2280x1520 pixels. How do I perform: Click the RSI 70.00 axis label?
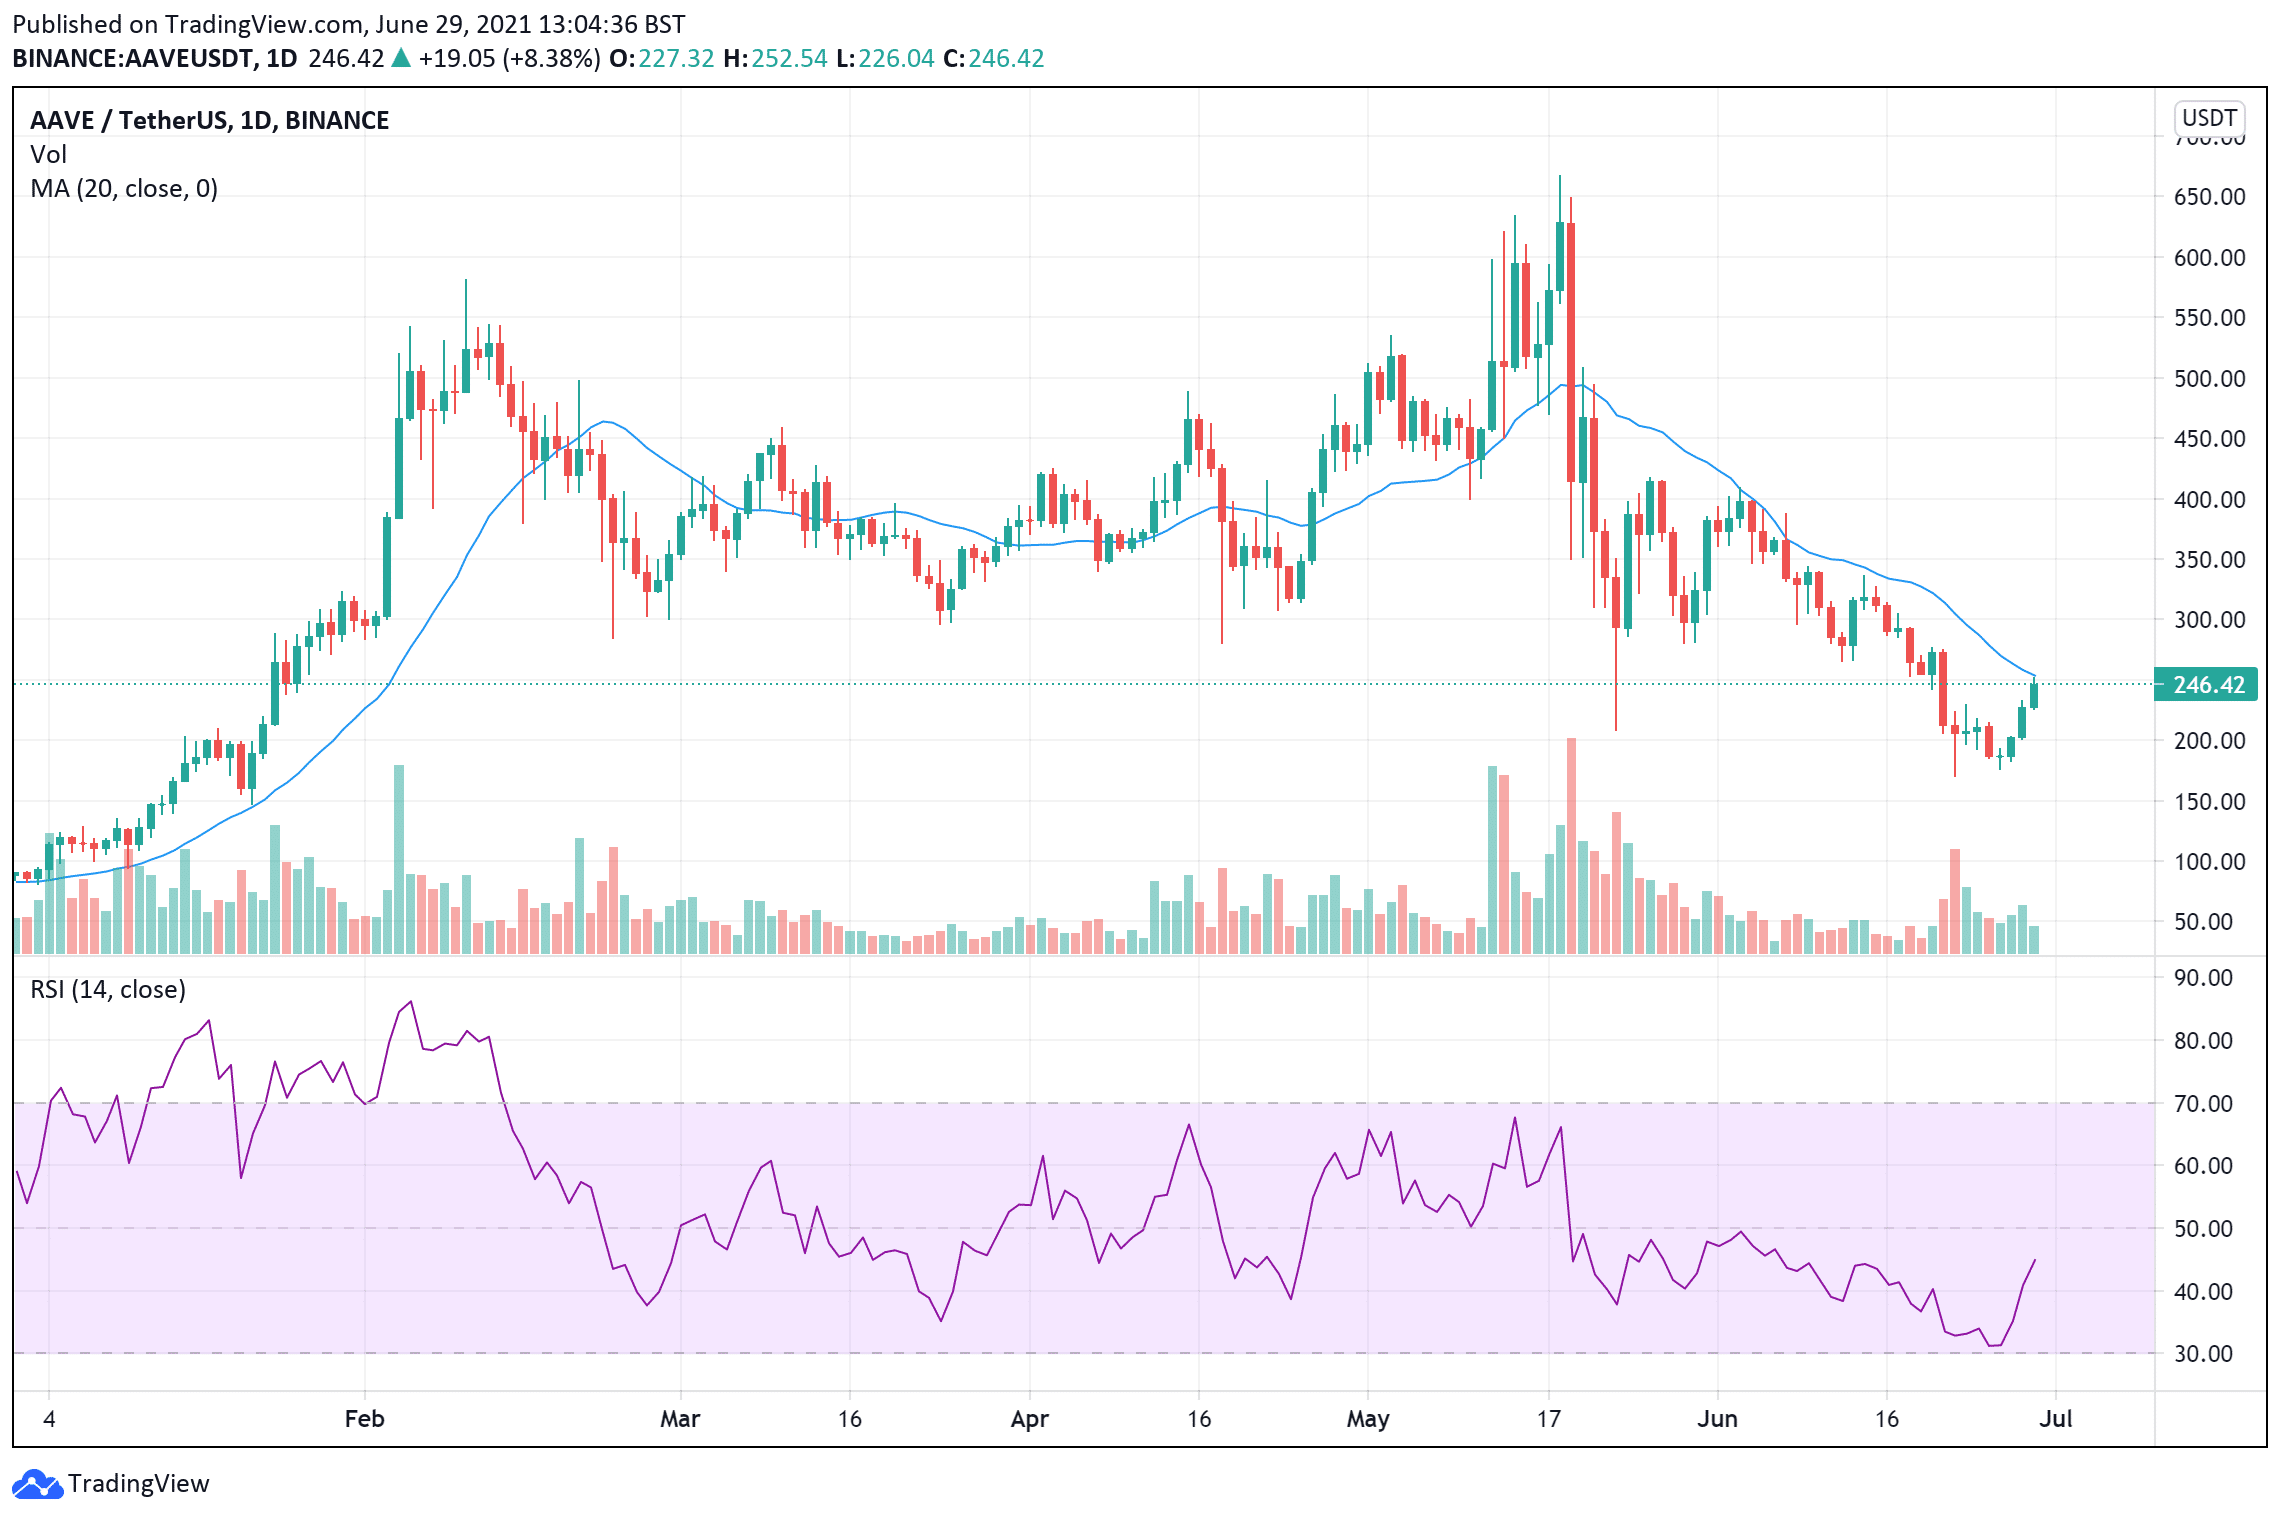2203,1103
